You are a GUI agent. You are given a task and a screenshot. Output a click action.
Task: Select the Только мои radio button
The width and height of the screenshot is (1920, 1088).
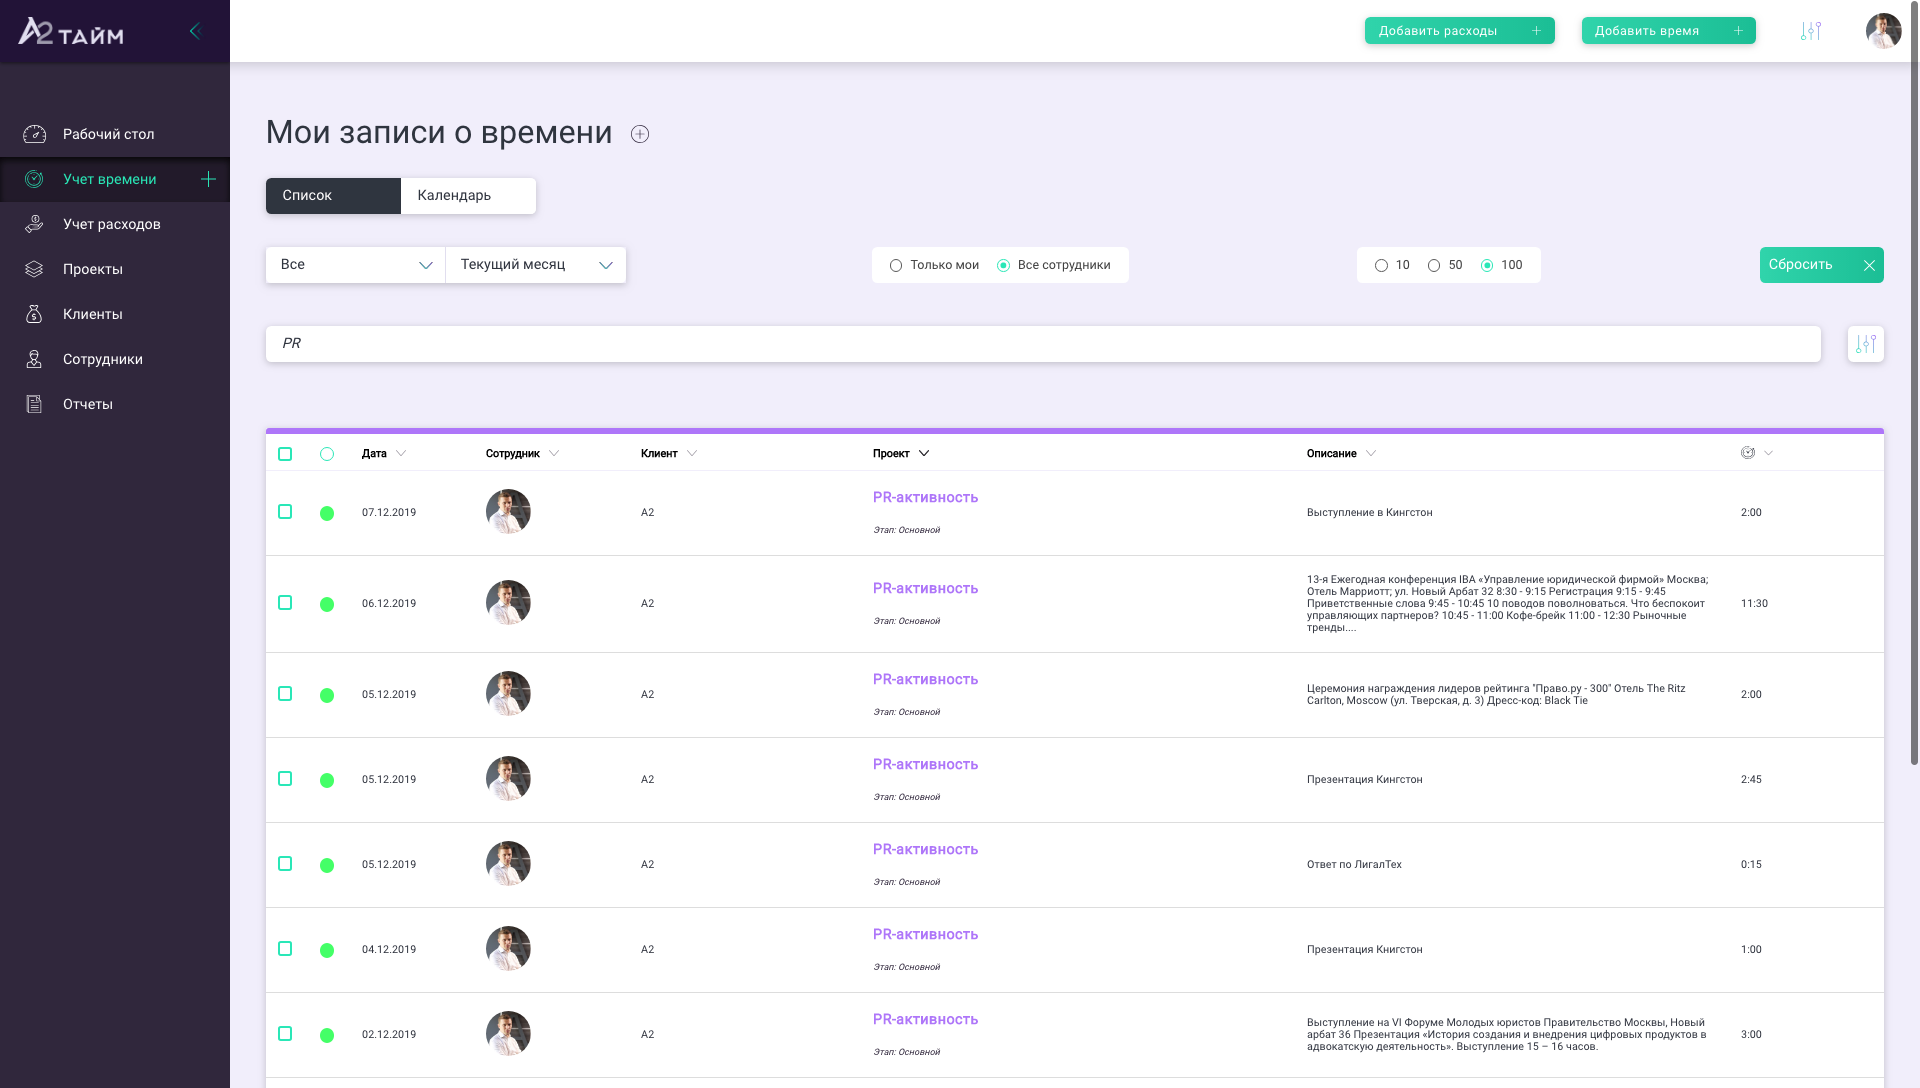coord(896,265)
